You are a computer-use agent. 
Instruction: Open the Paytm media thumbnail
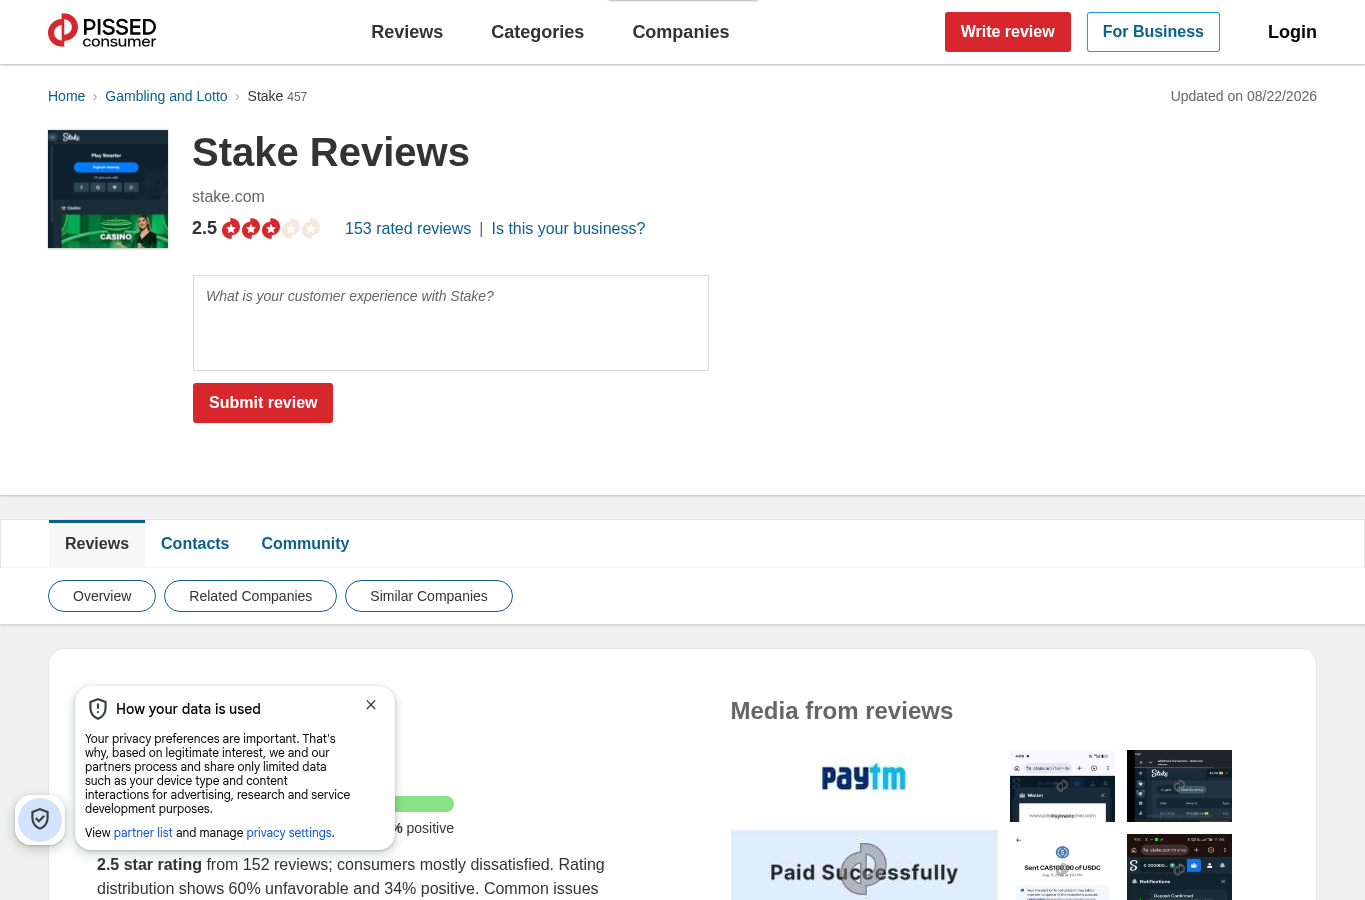pyautogui.click(x=864, y=777)
